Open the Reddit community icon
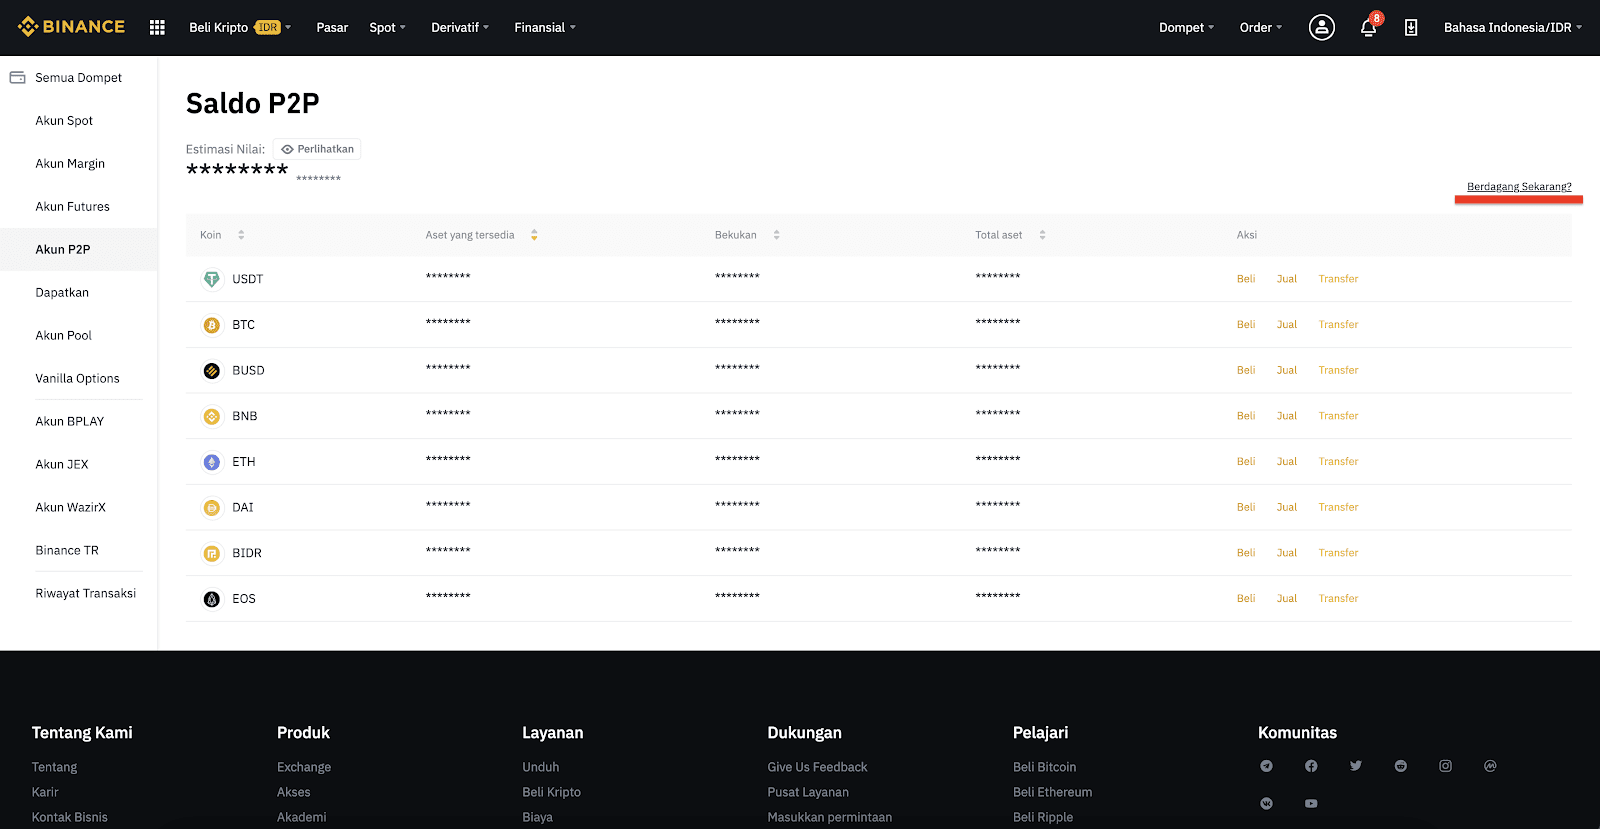The width and height of the screenshot is (1600, 829). (x=1401, y=766)
